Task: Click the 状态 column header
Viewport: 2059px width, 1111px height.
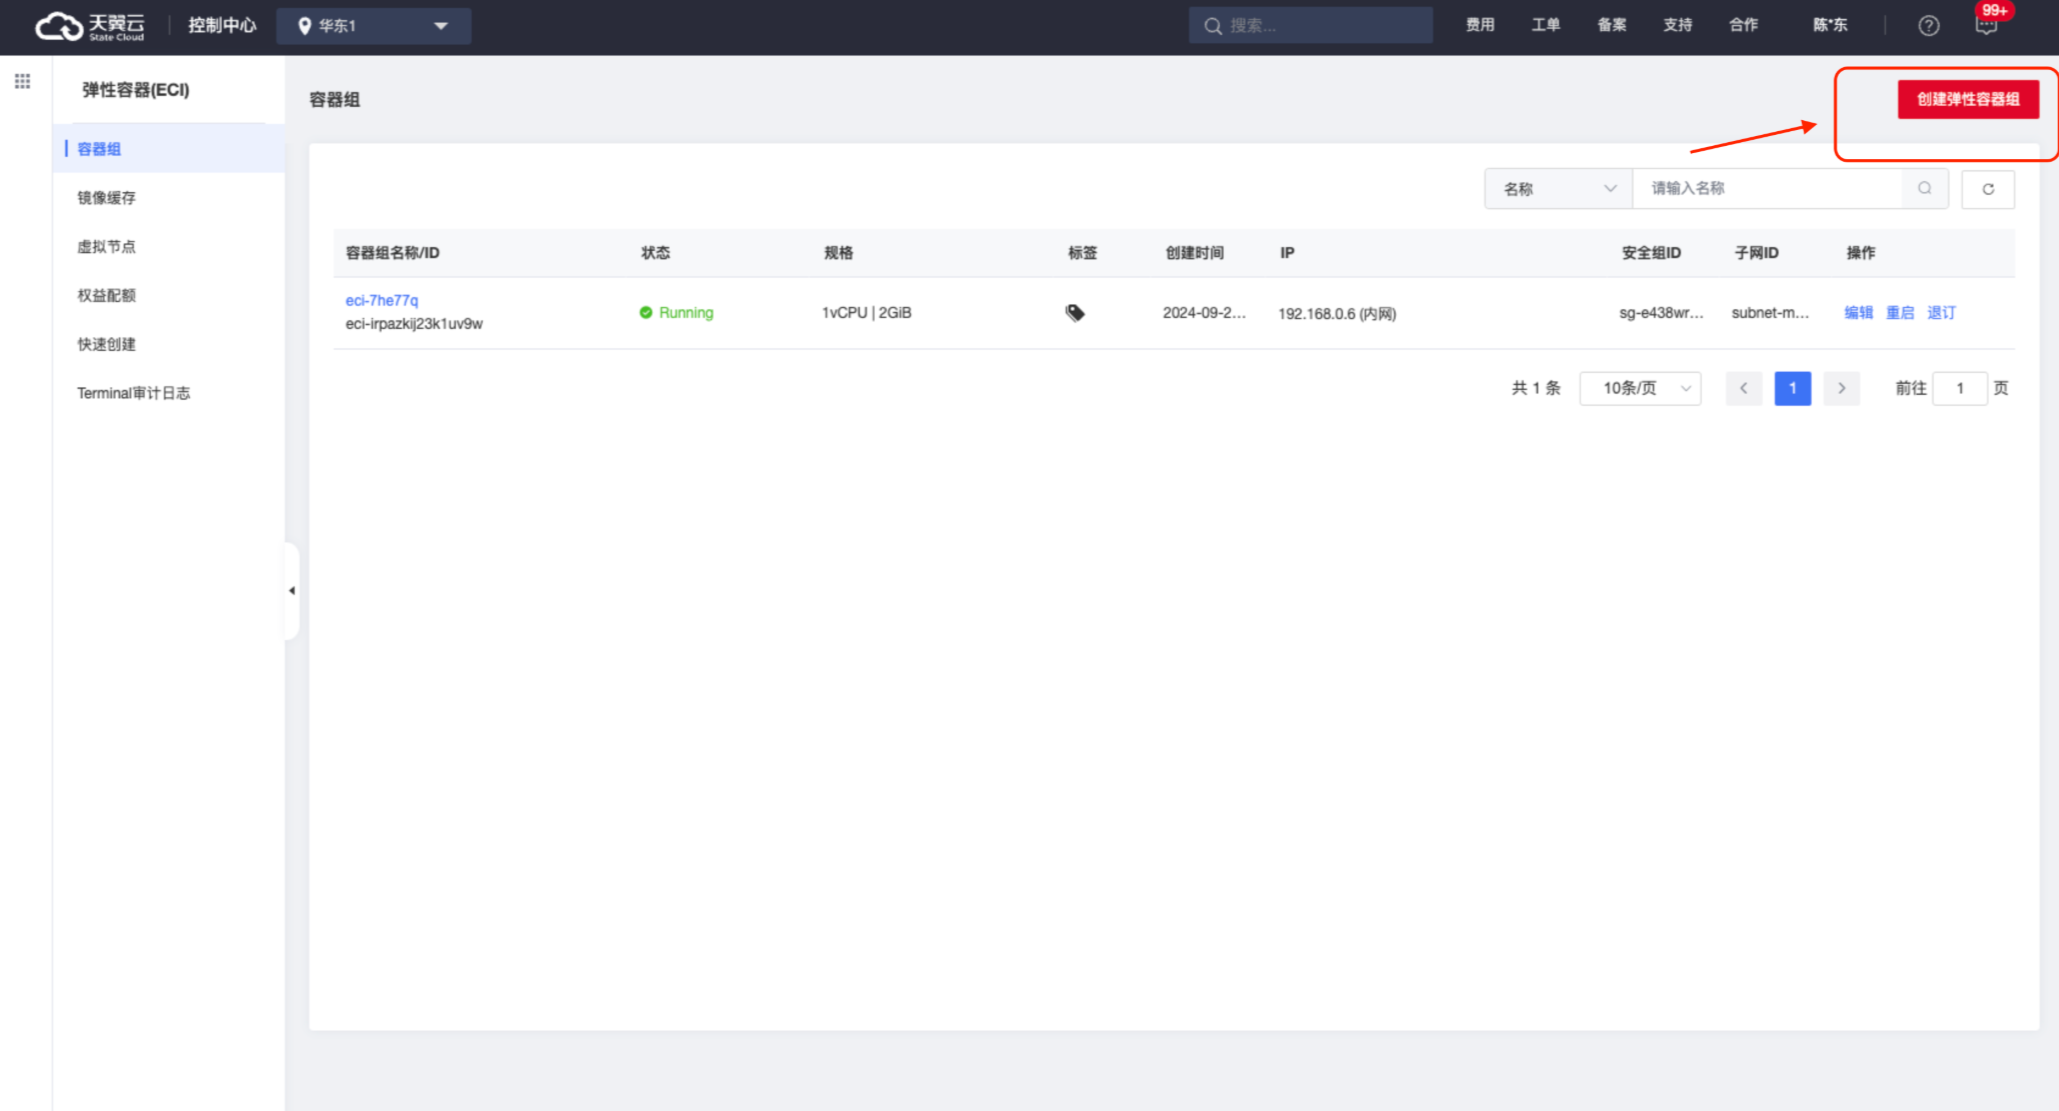Action: pyautogui.click(x=656, y=253)
